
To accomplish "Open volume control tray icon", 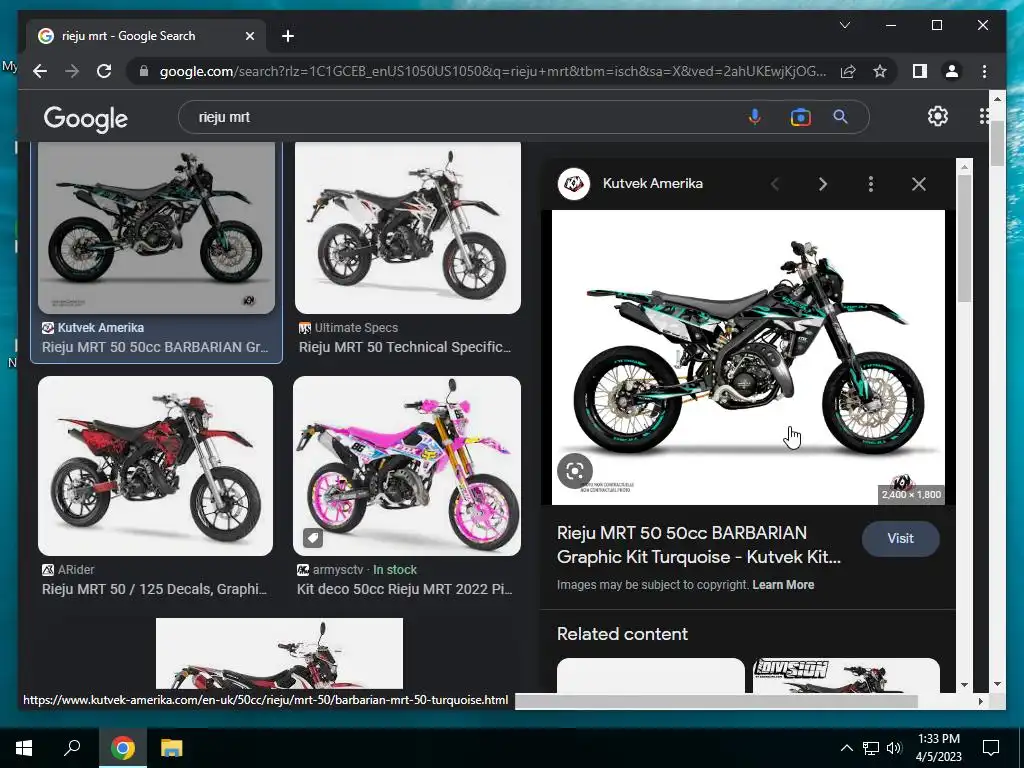I will pyautogui.click(x=894, y=748).
